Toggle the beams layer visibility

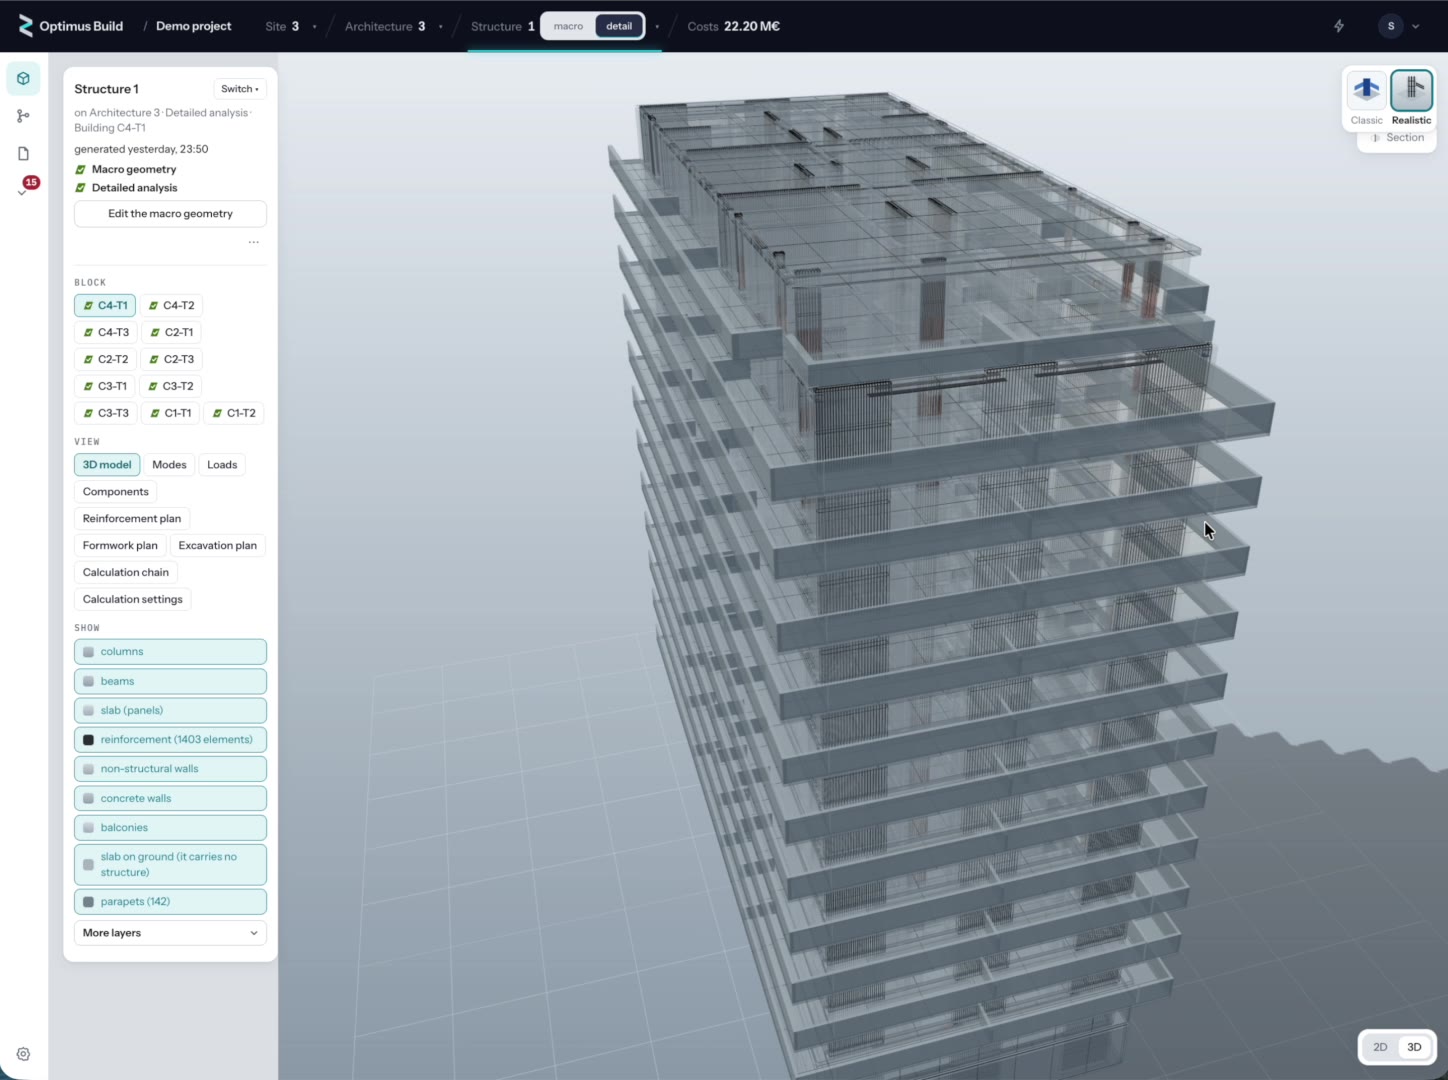170,681
